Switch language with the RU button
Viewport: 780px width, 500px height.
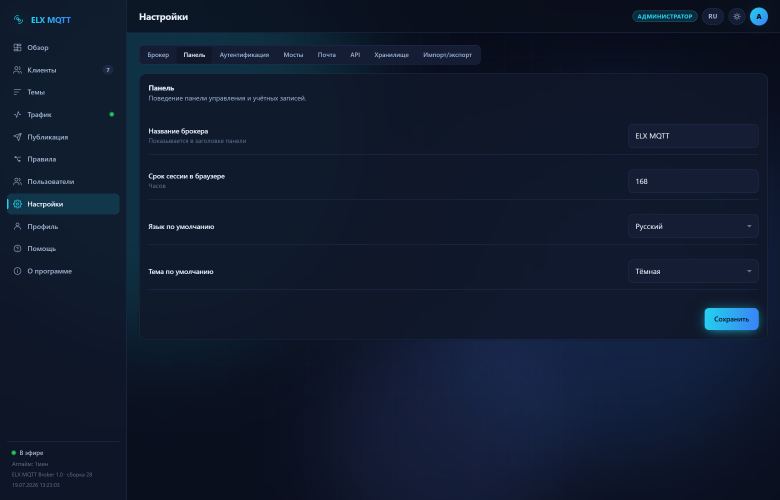pyautogui.click(x=713, y=16)
